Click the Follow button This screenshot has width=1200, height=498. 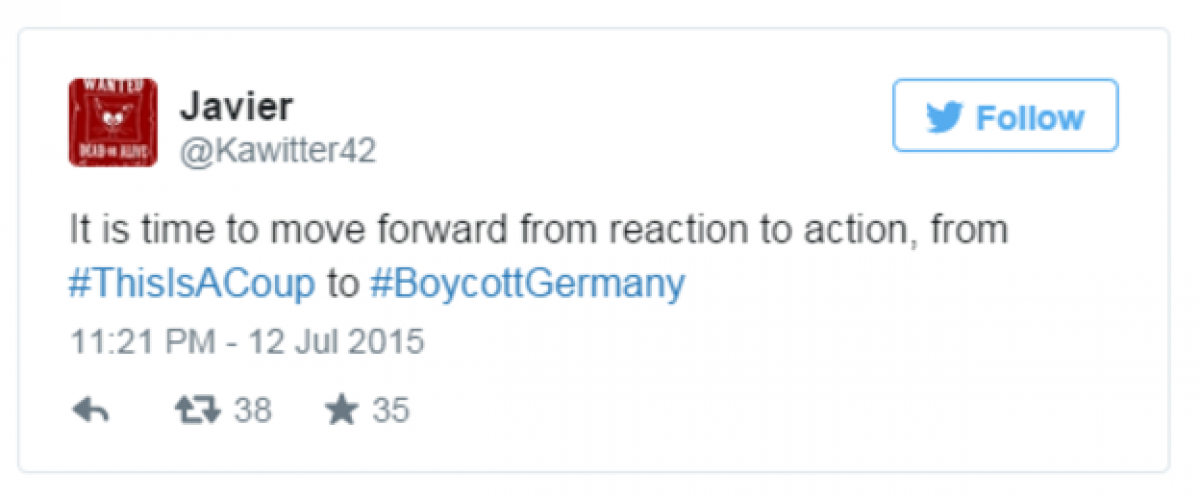(x=1005, y=116)
